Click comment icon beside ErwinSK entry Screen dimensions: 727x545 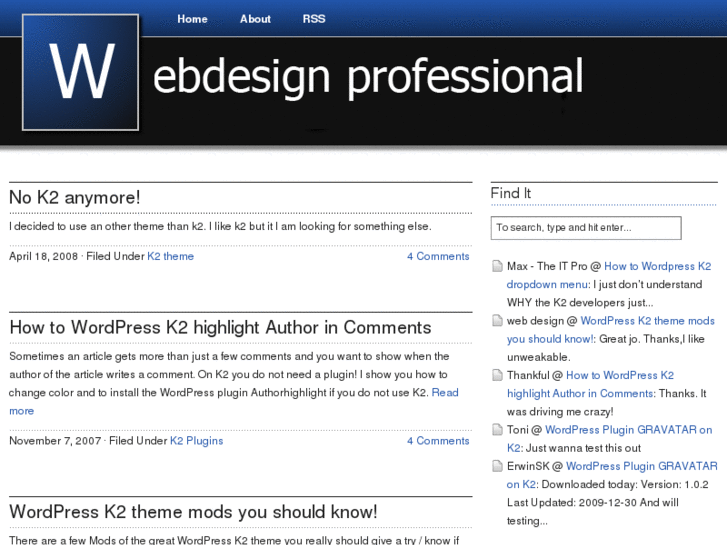pos(497,466)
